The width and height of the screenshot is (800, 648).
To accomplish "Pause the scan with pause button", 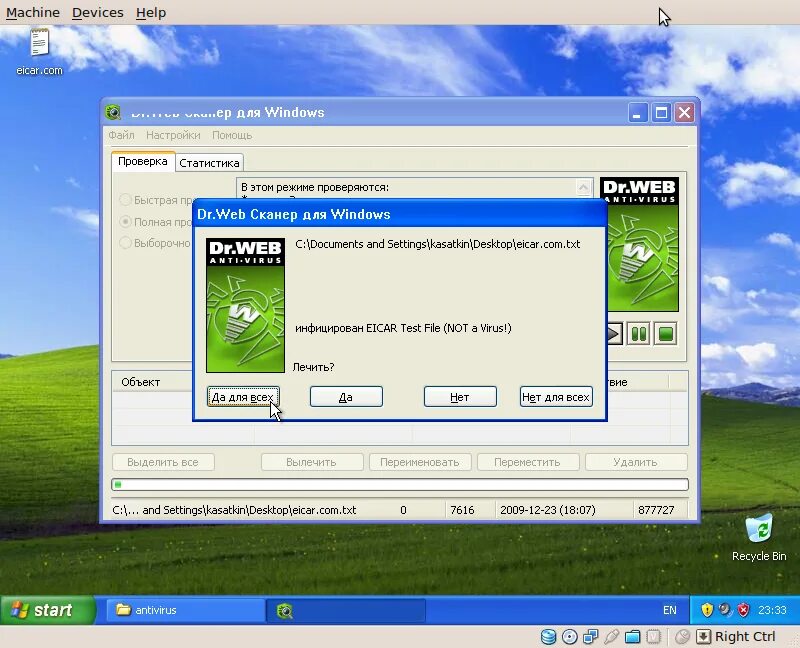I will 638,334.
